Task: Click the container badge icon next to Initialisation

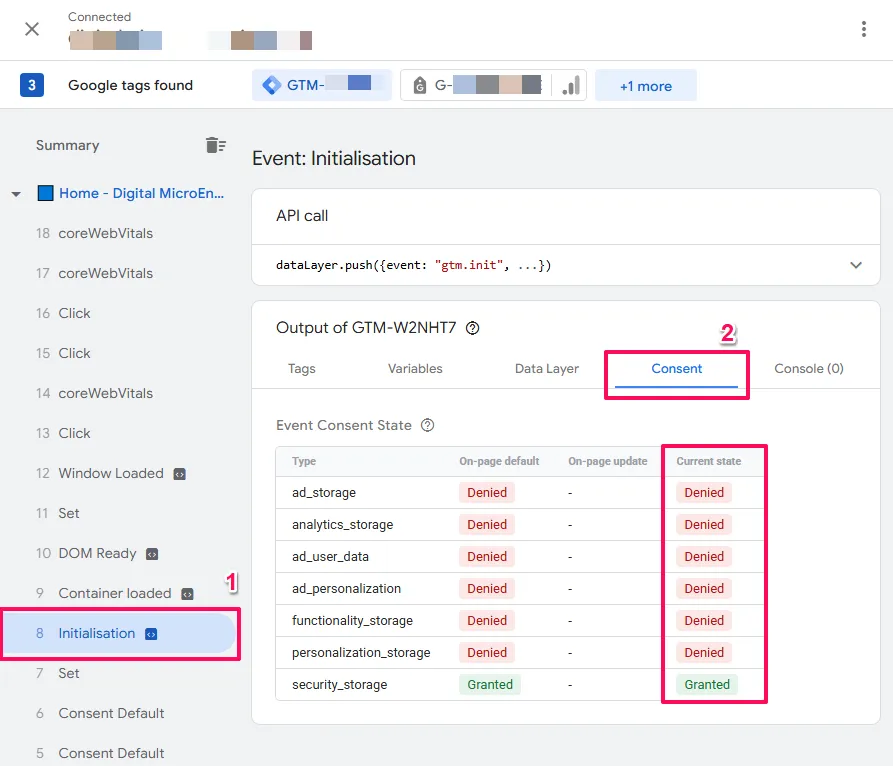Action: 150,633
